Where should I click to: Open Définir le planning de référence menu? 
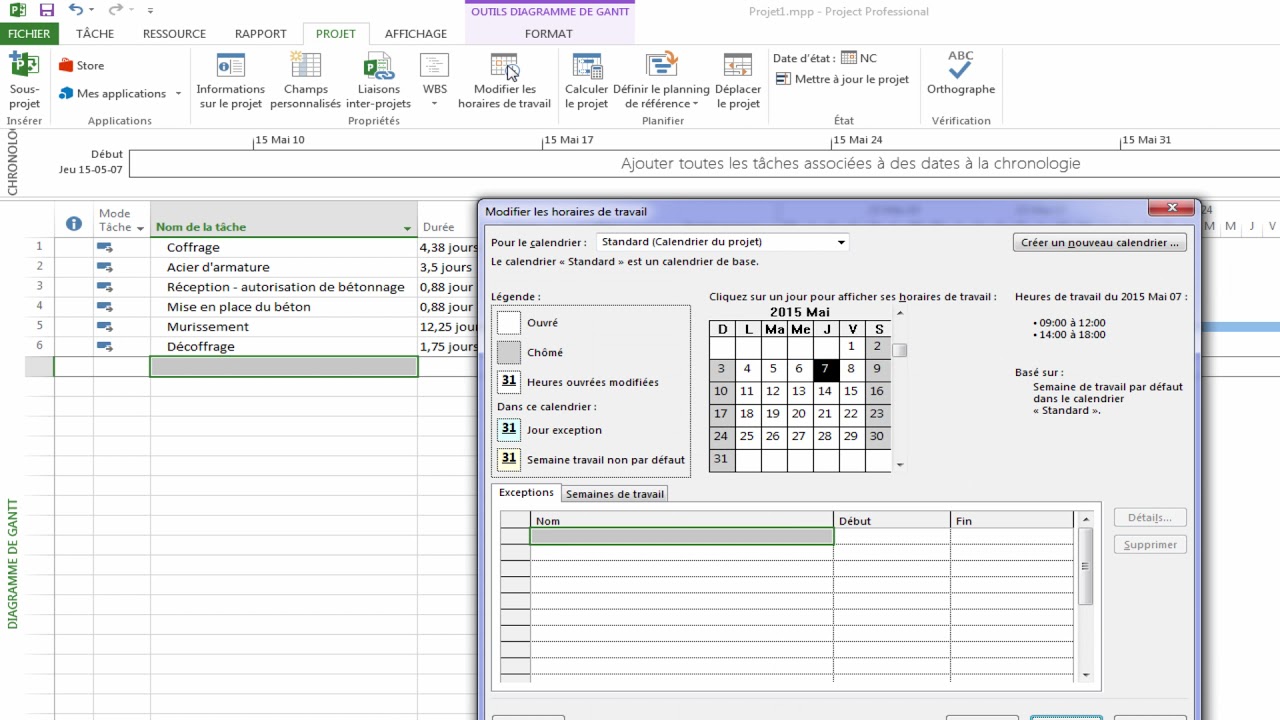tap(661, 81)
